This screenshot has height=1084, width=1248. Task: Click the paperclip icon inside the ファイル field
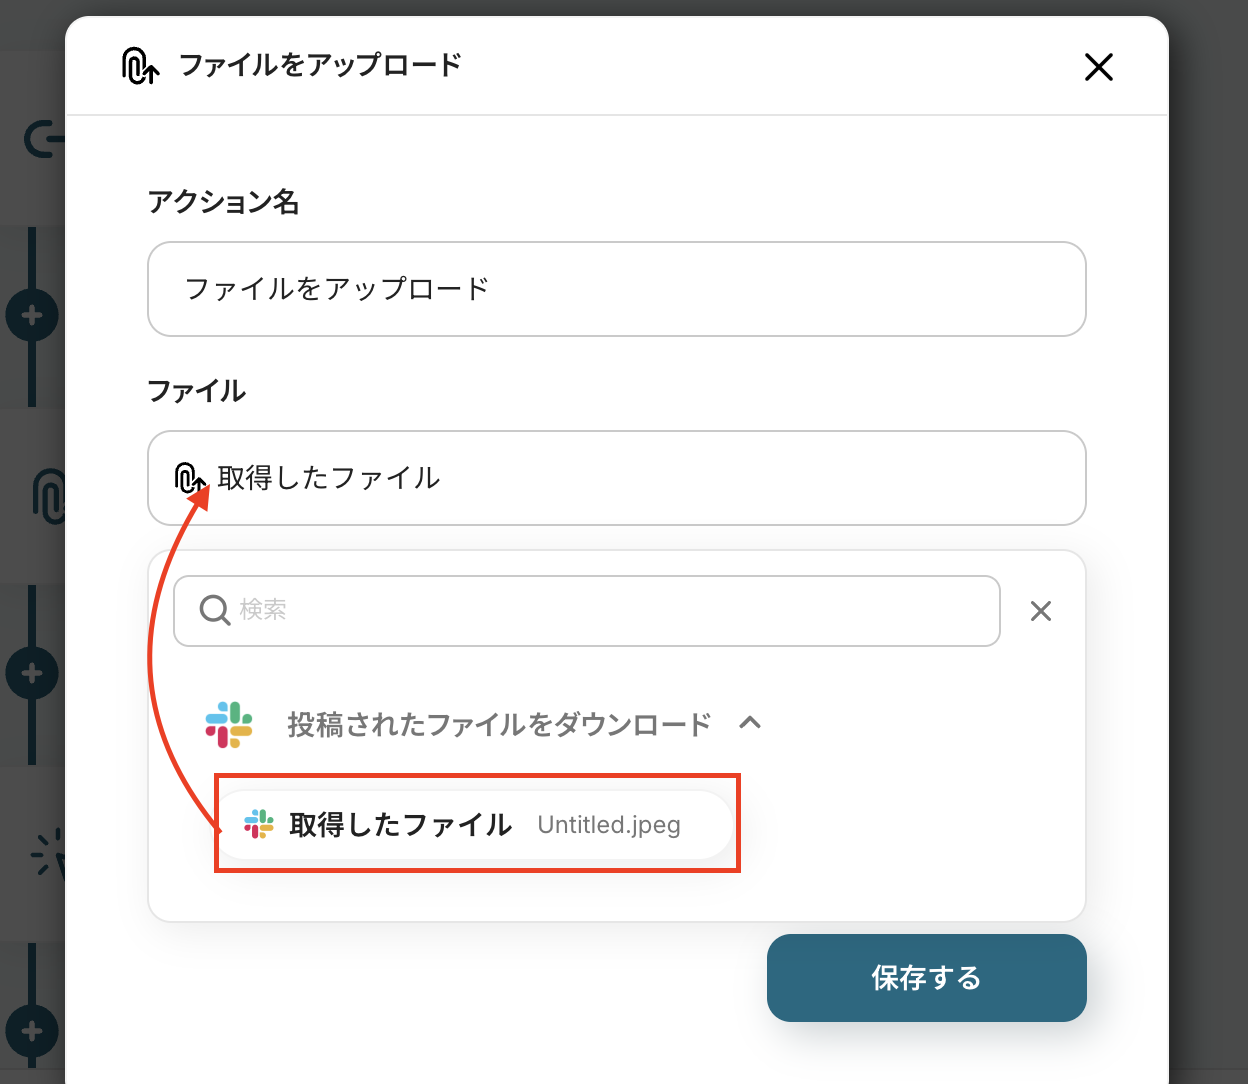[189, 478]
